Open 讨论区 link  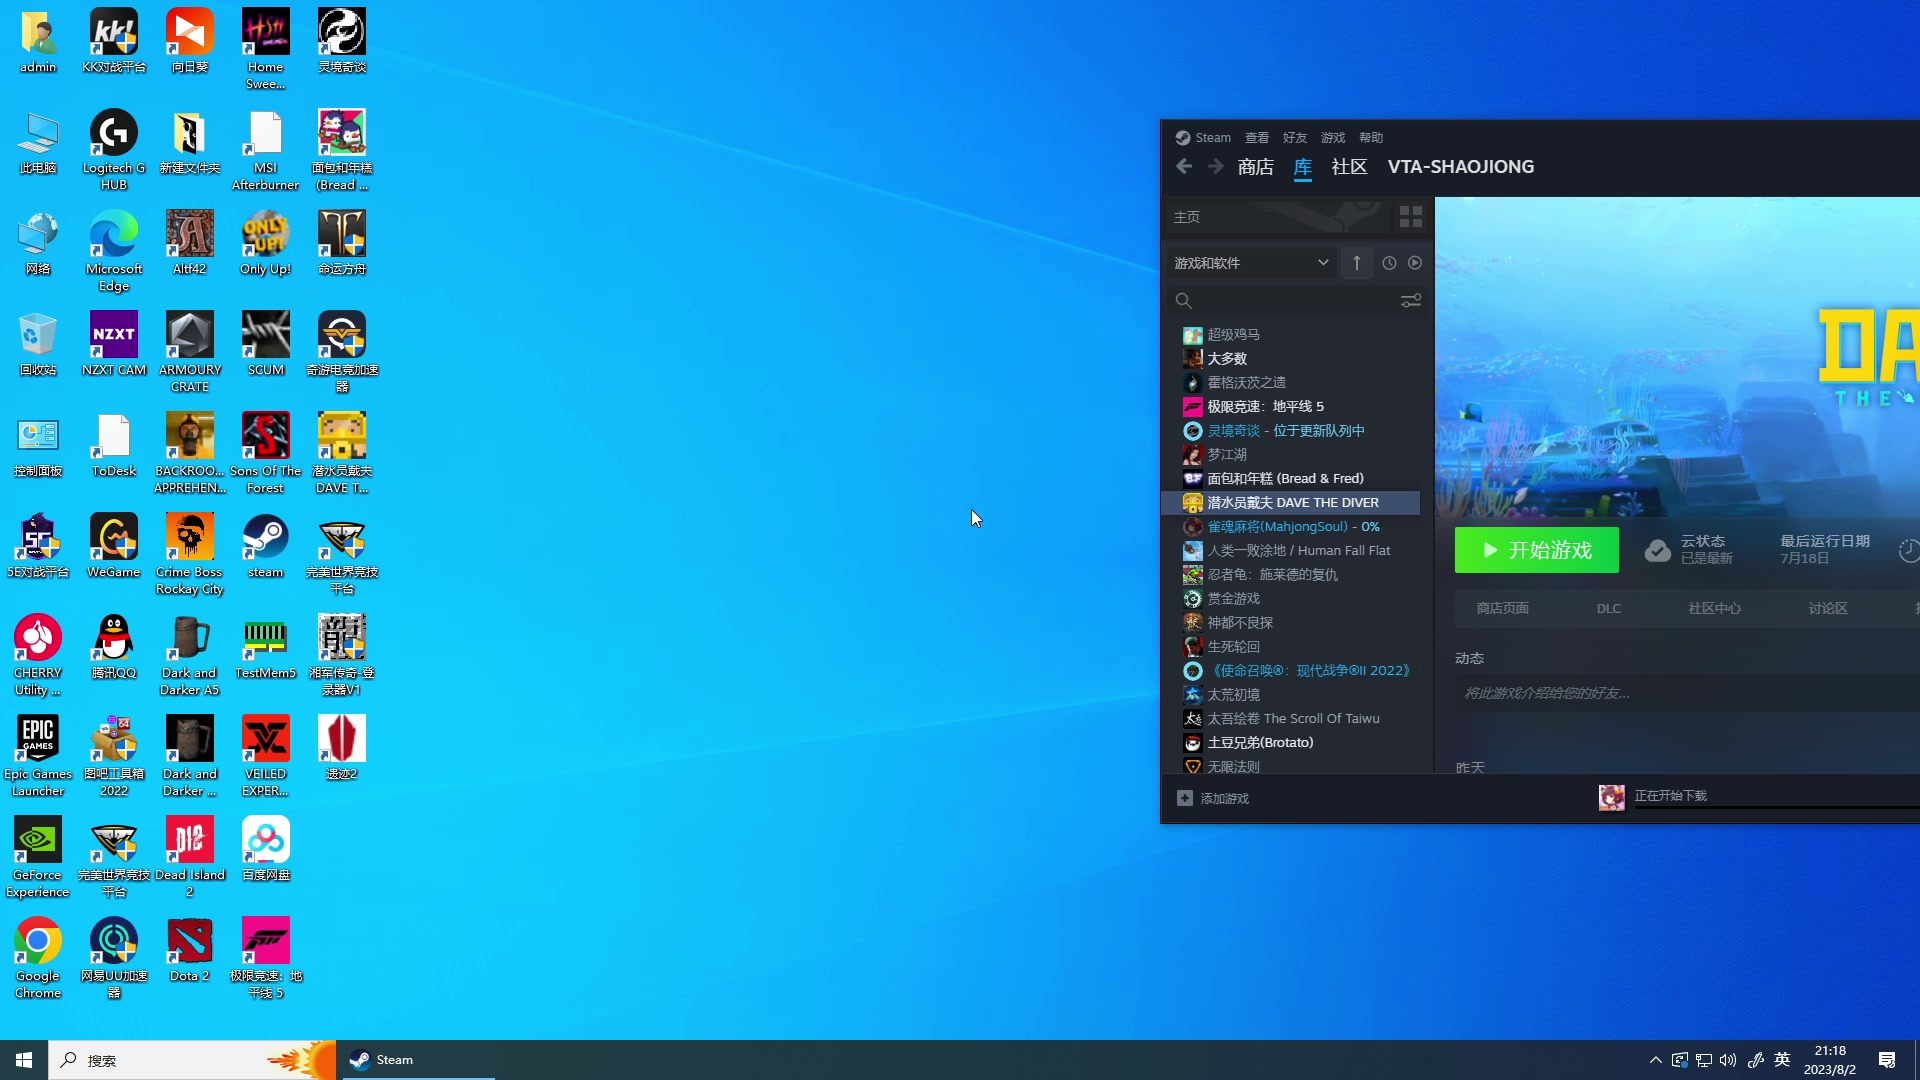[x=1827, y=608]
